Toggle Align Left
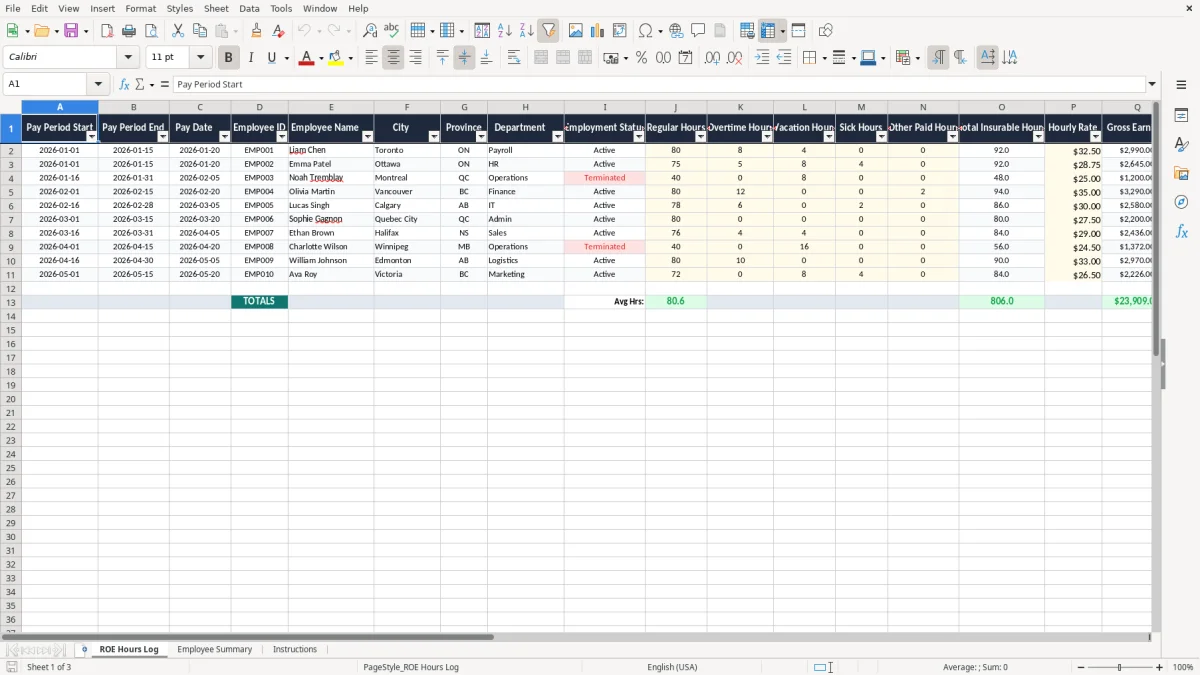Viewport: 1200px width, 675px height. click(371, 58)
